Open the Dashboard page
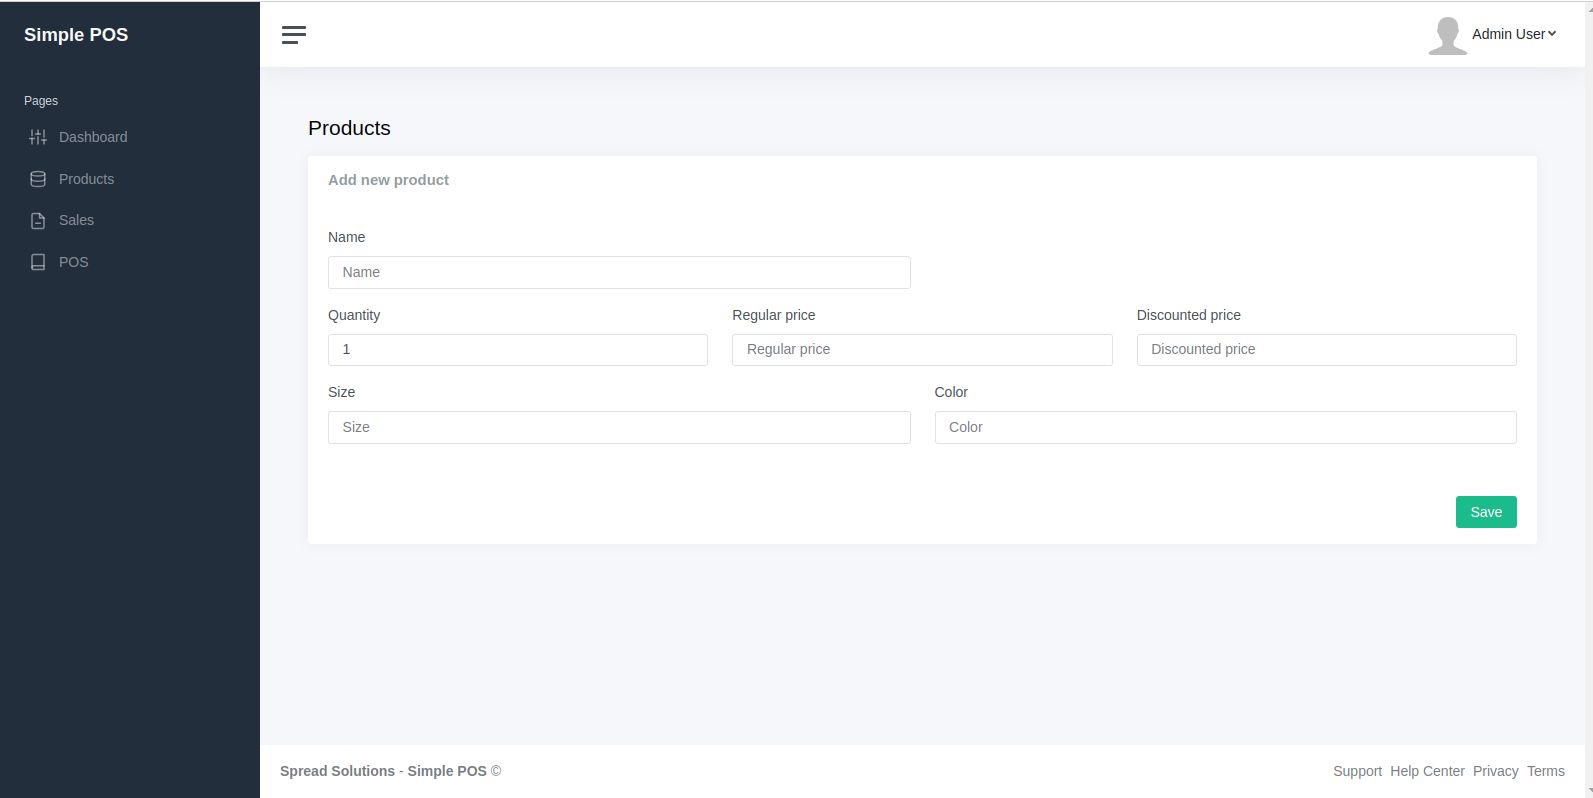Viewport: 1593px width, 798px height. [93, 137]
